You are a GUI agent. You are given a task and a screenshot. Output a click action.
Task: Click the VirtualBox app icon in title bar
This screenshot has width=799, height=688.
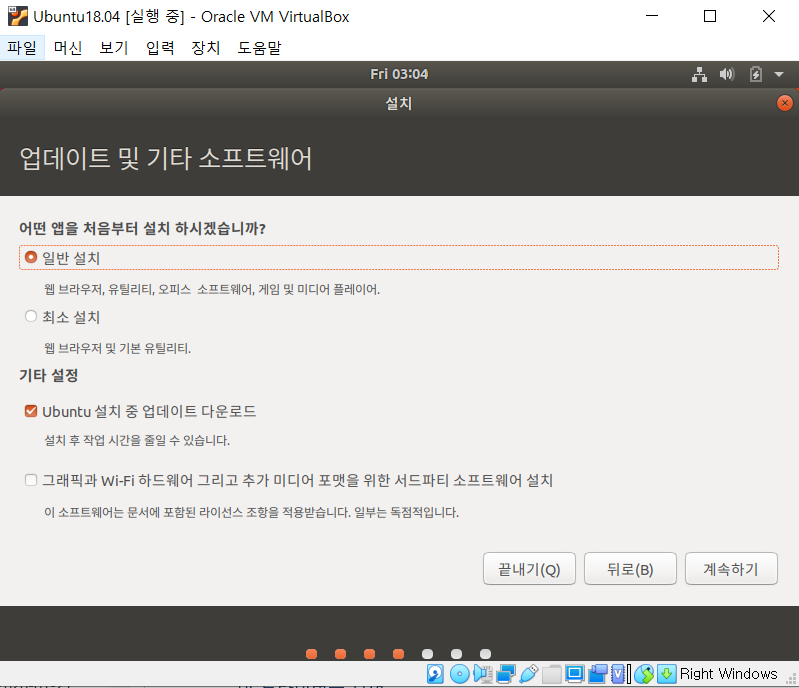pos(18,16)
